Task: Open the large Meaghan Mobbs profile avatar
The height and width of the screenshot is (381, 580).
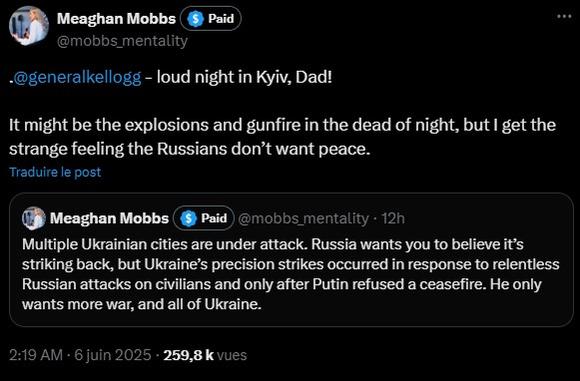Action: (29, 26)
